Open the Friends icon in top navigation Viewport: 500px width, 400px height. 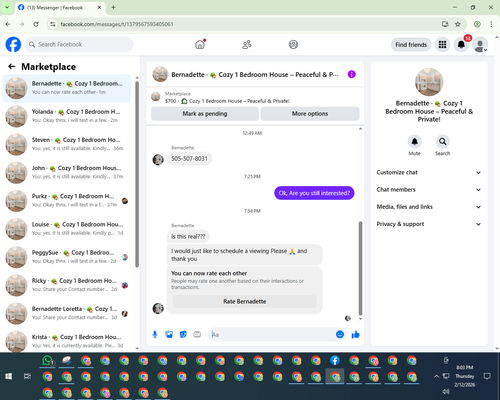[247, 44]
